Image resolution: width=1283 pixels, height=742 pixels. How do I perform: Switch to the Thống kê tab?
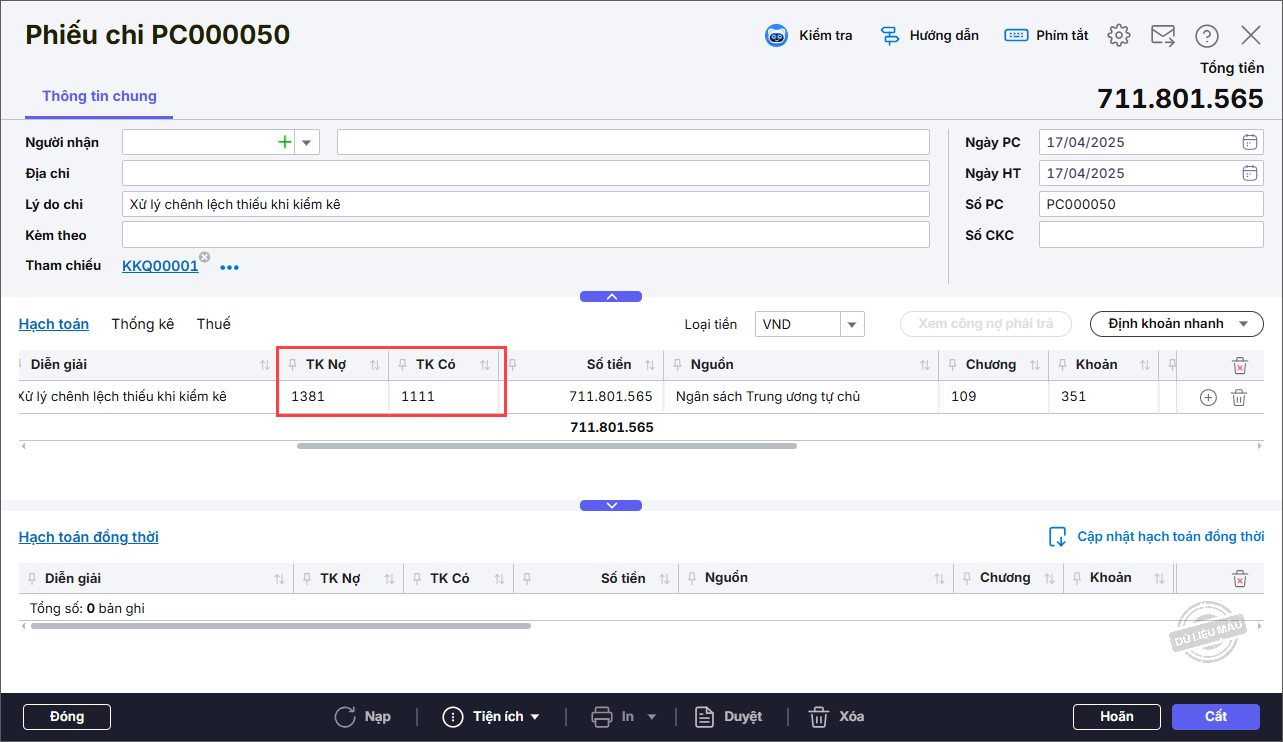coord(143,324)
